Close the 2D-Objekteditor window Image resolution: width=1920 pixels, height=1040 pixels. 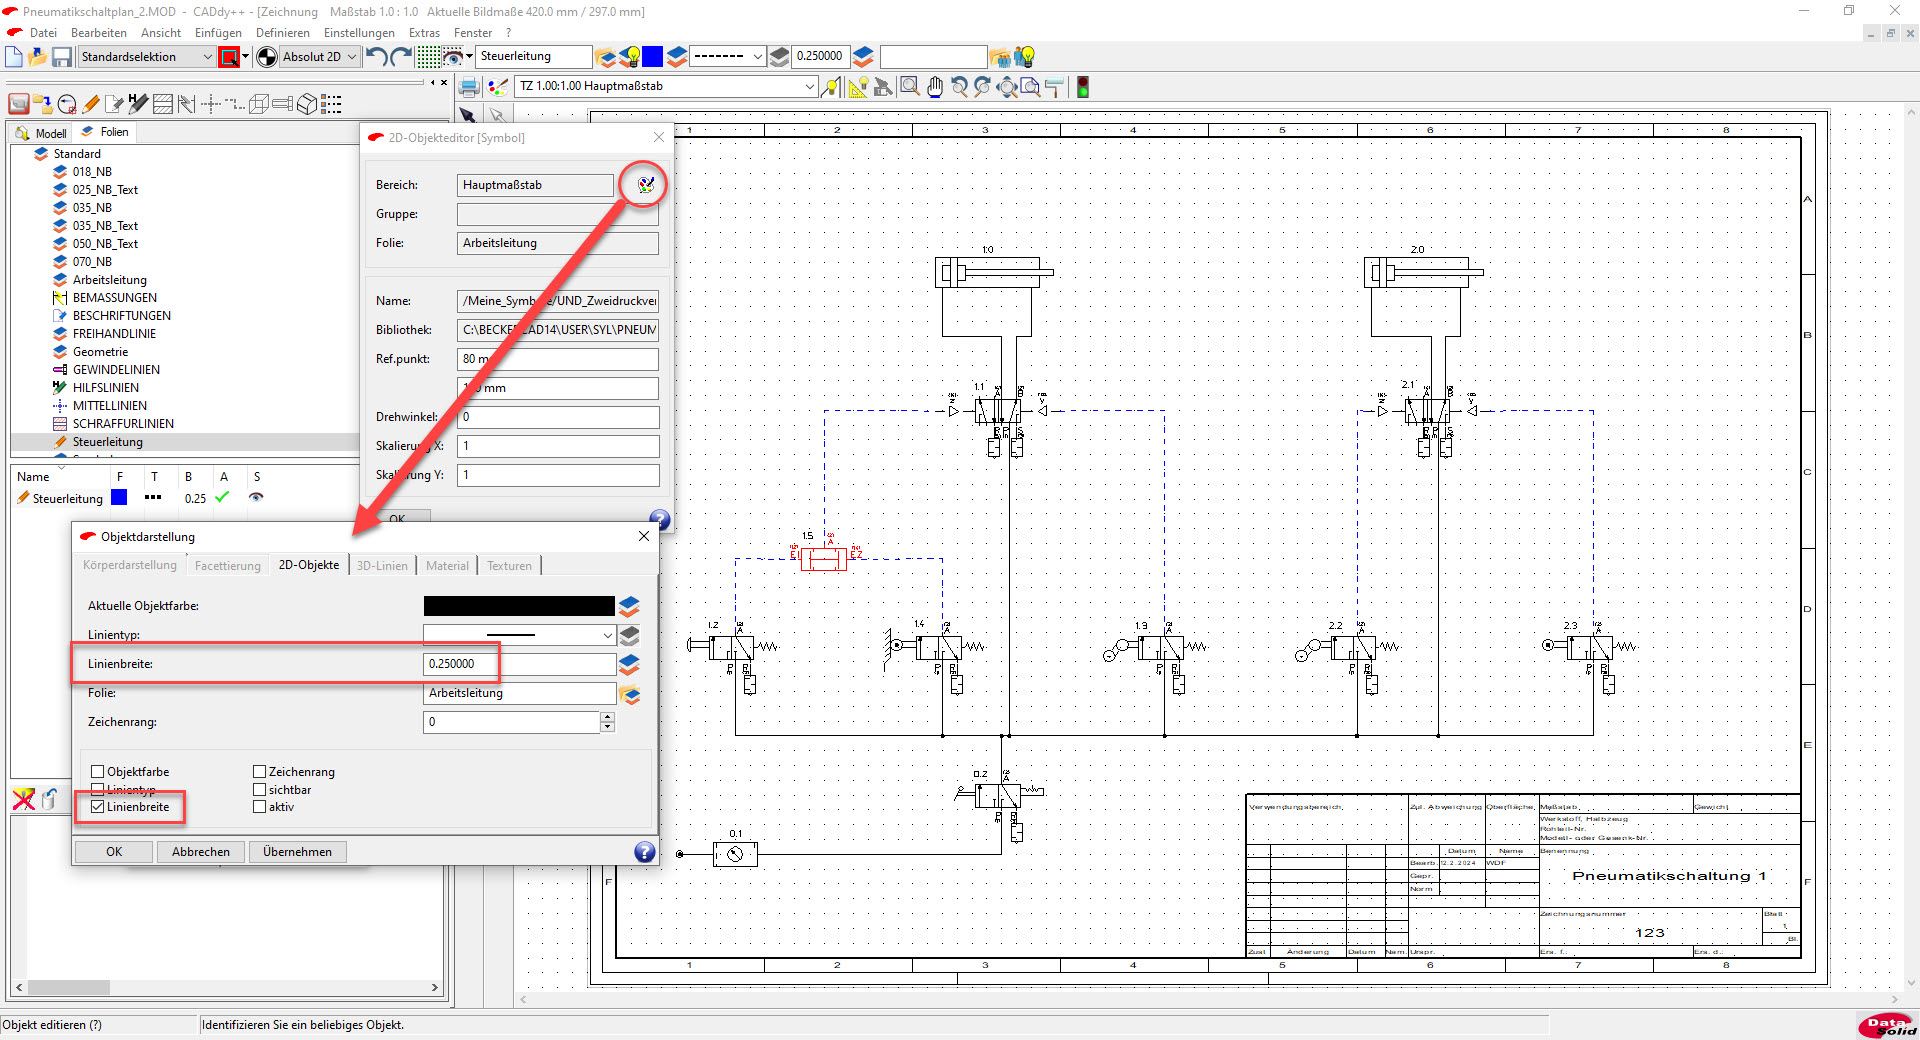point(658,137)
